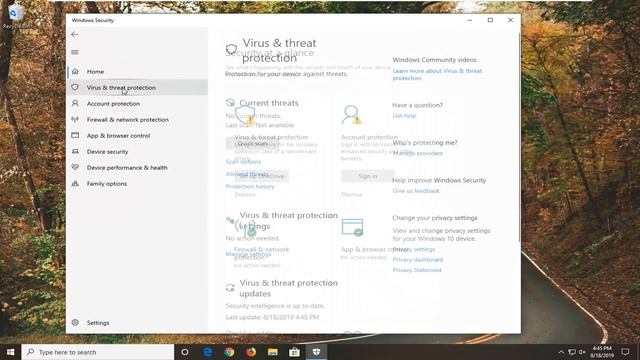Launch Google Chrome from the taskbar
The image size is (640, 360).
coord(229,352)
